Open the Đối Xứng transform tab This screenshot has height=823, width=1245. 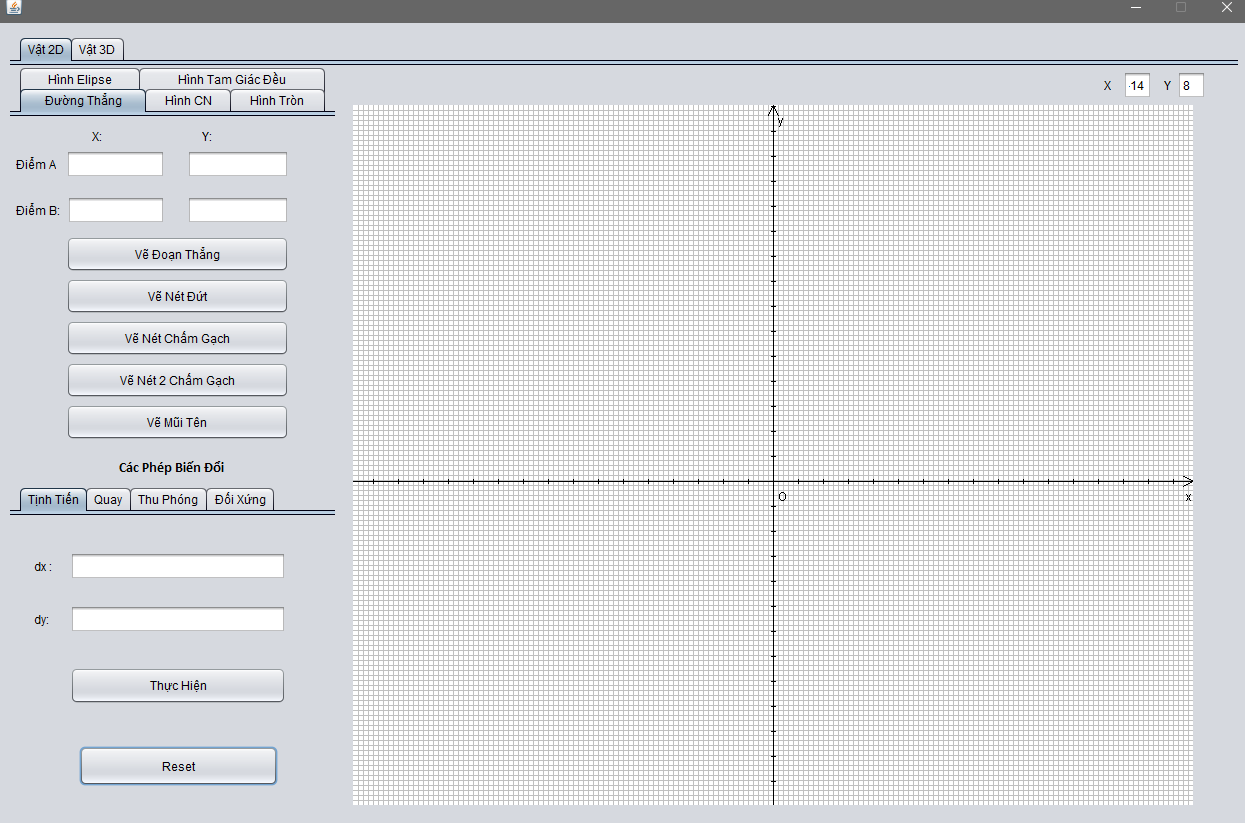point(240,499)
